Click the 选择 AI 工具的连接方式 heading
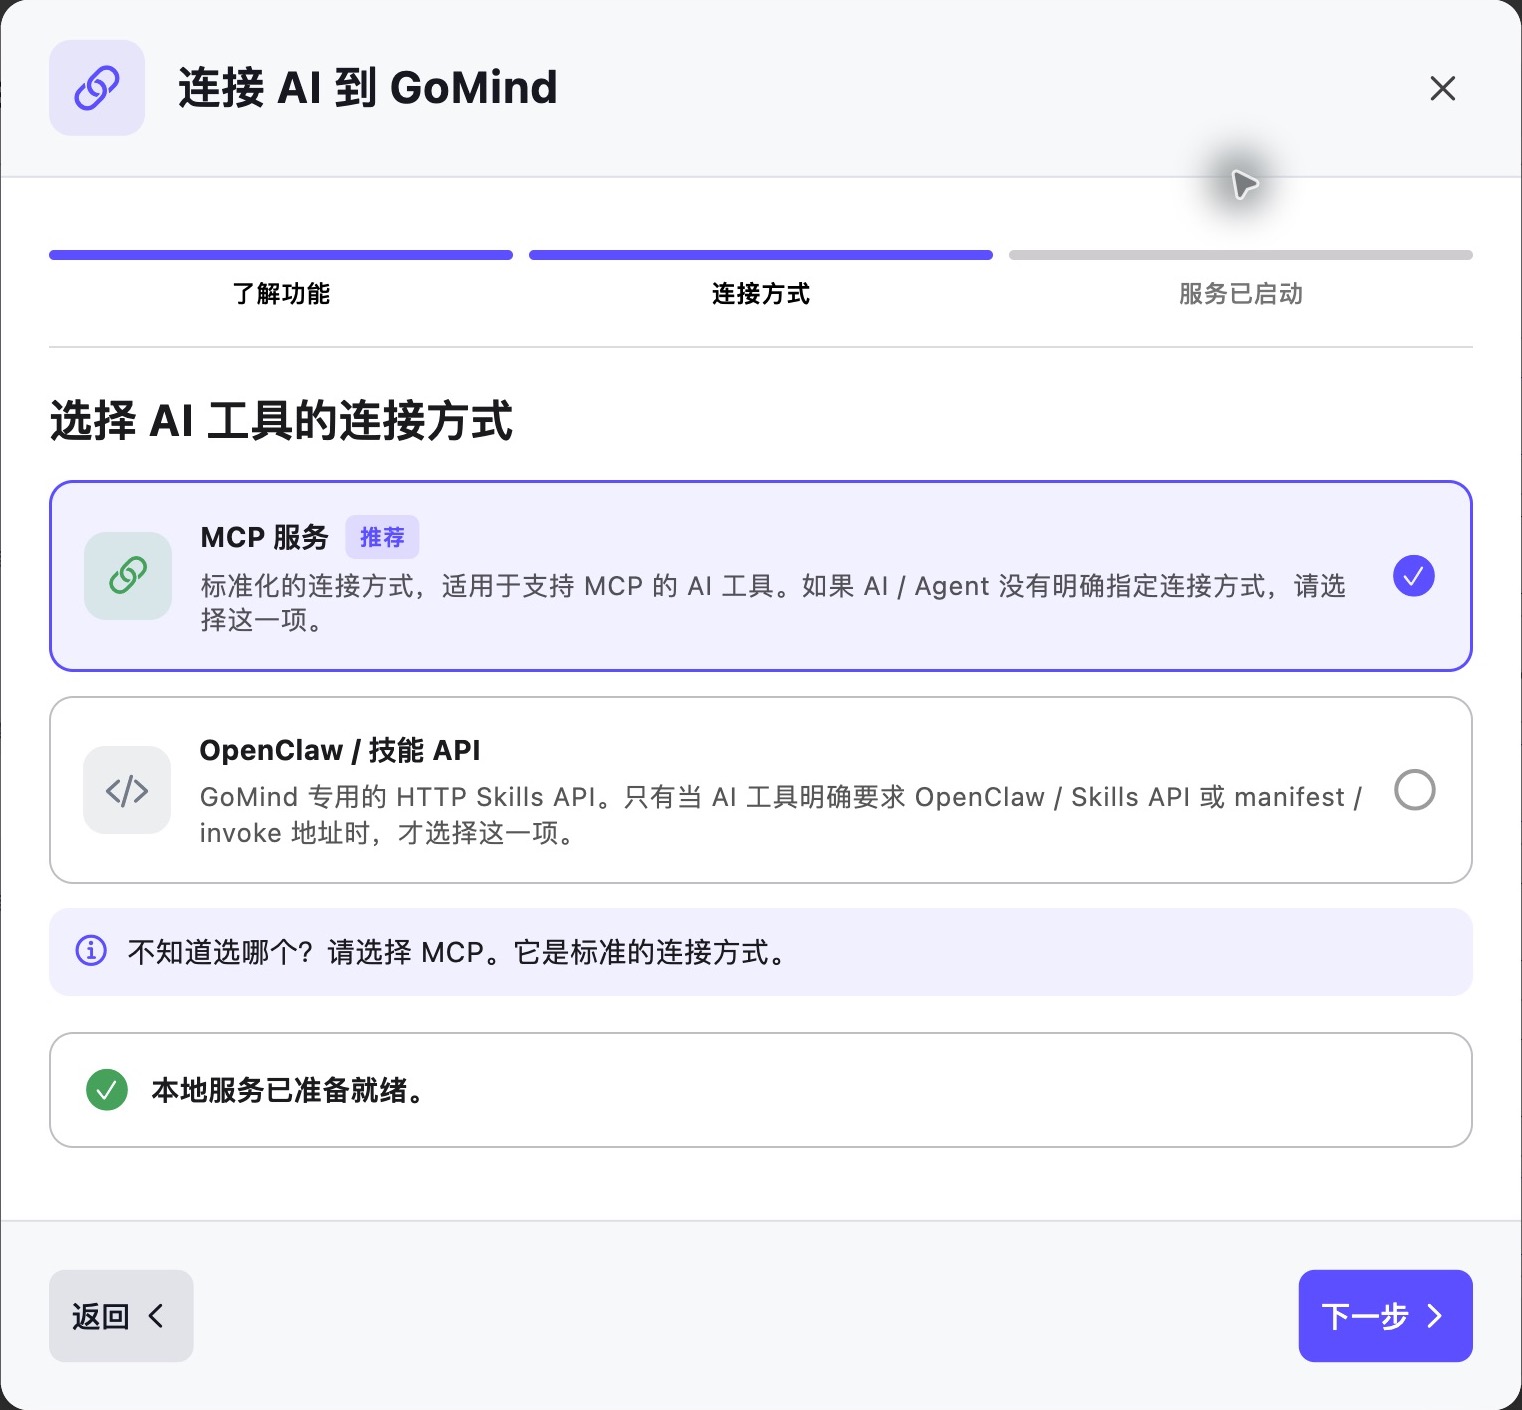The width and height of the screenshot is (1522, 1410). (x=281, y=421)
